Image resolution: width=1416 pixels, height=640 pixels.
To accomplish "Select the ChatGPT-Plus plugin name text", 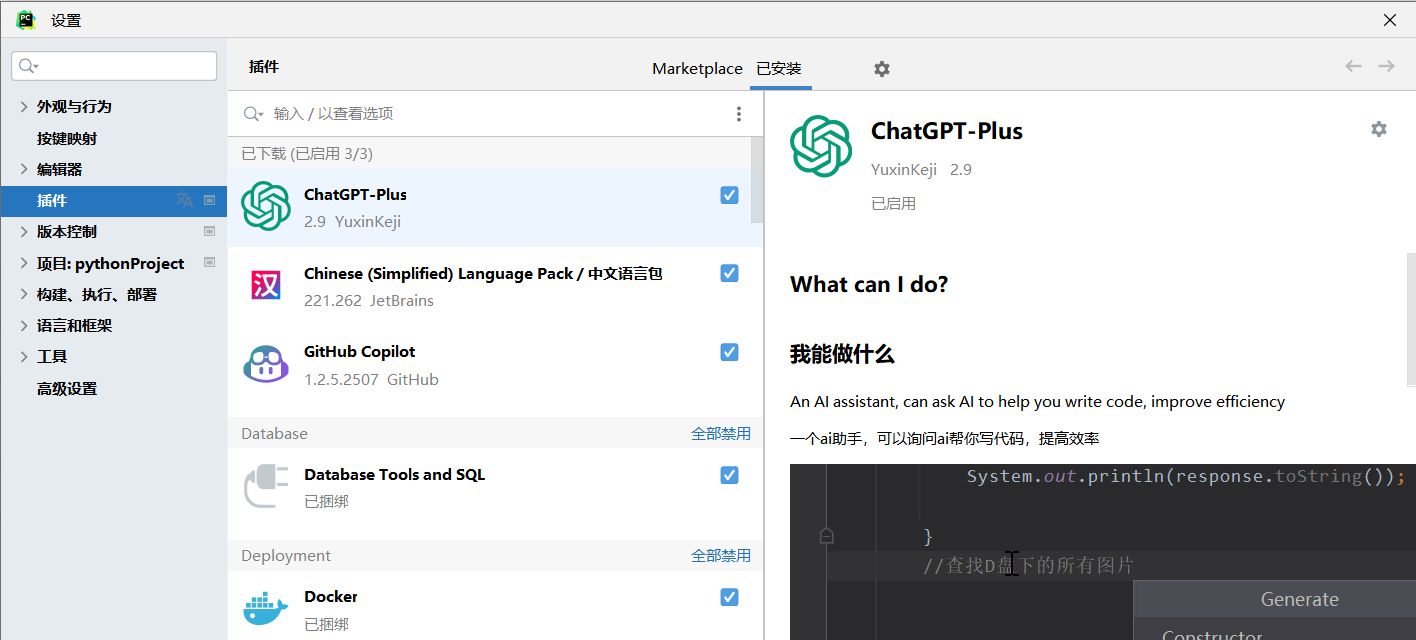I will coord(355,194).
